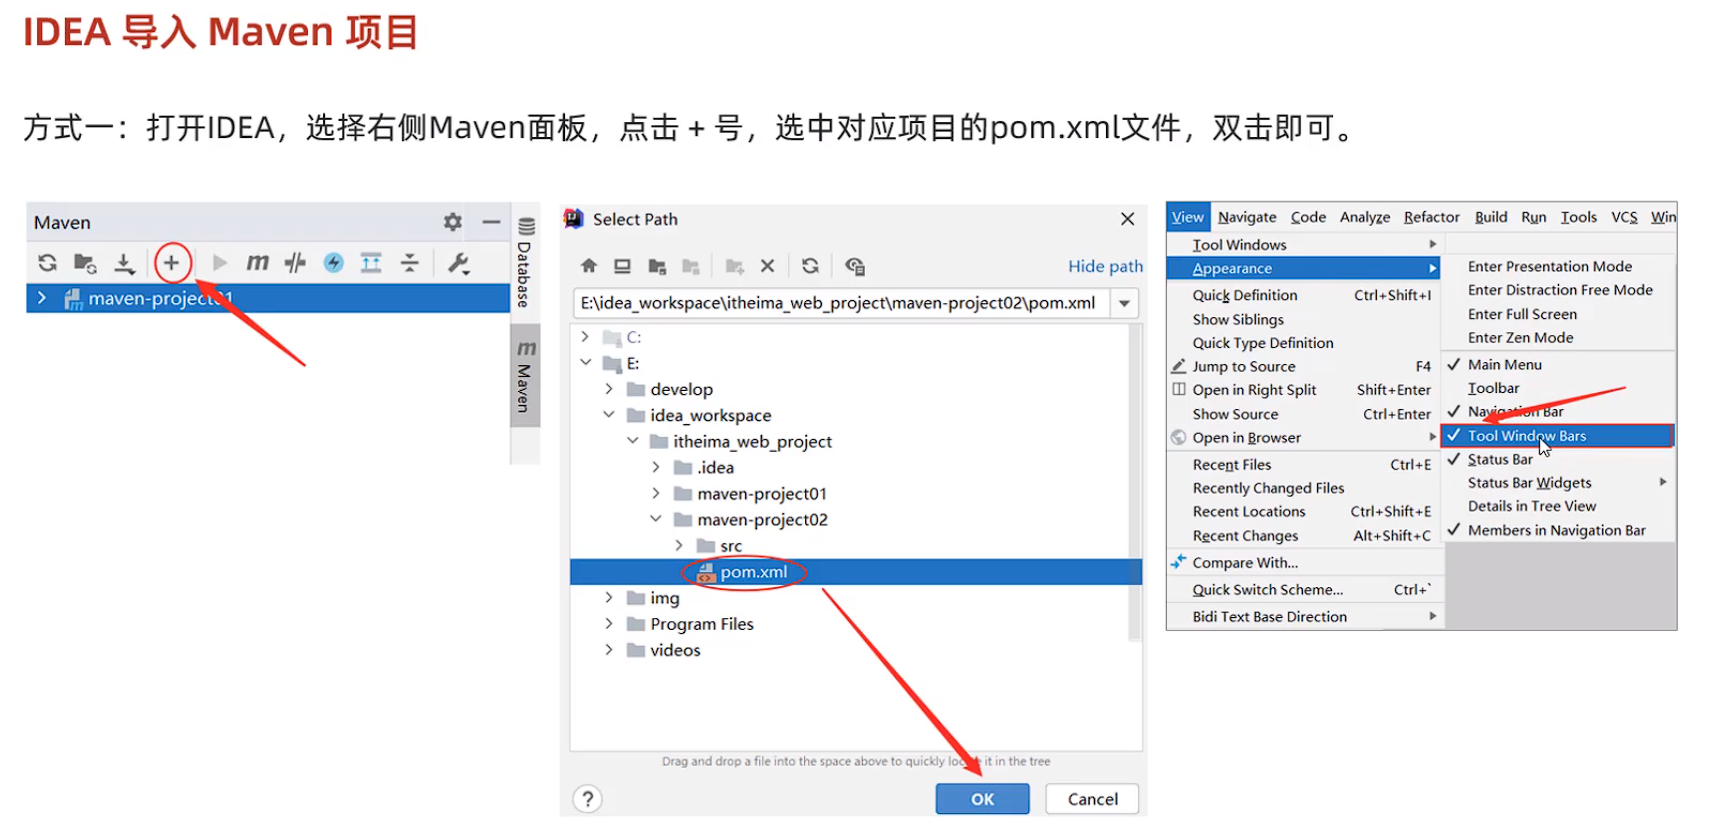
Task: Click Hide path link
Action: (1105, 266)
